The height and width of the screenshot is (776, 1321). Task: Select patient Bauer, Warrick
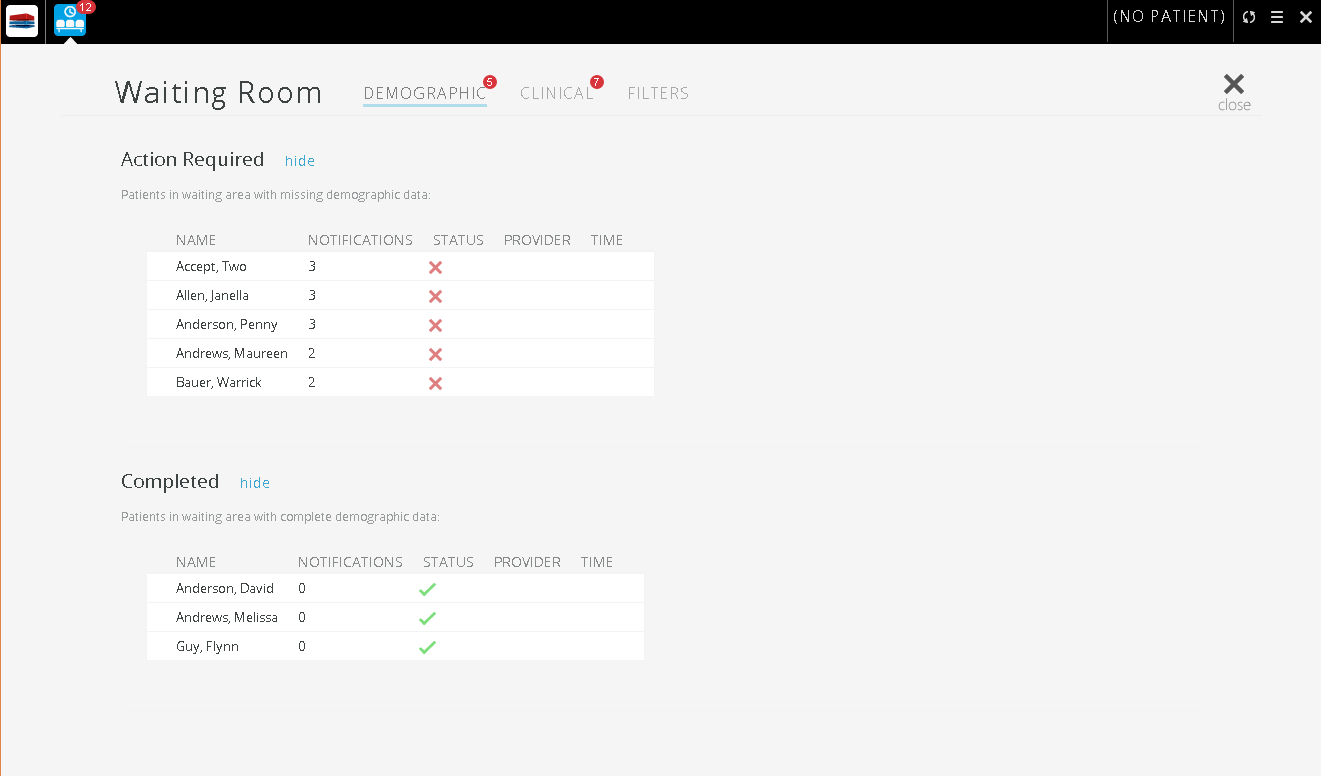[219, 382]
